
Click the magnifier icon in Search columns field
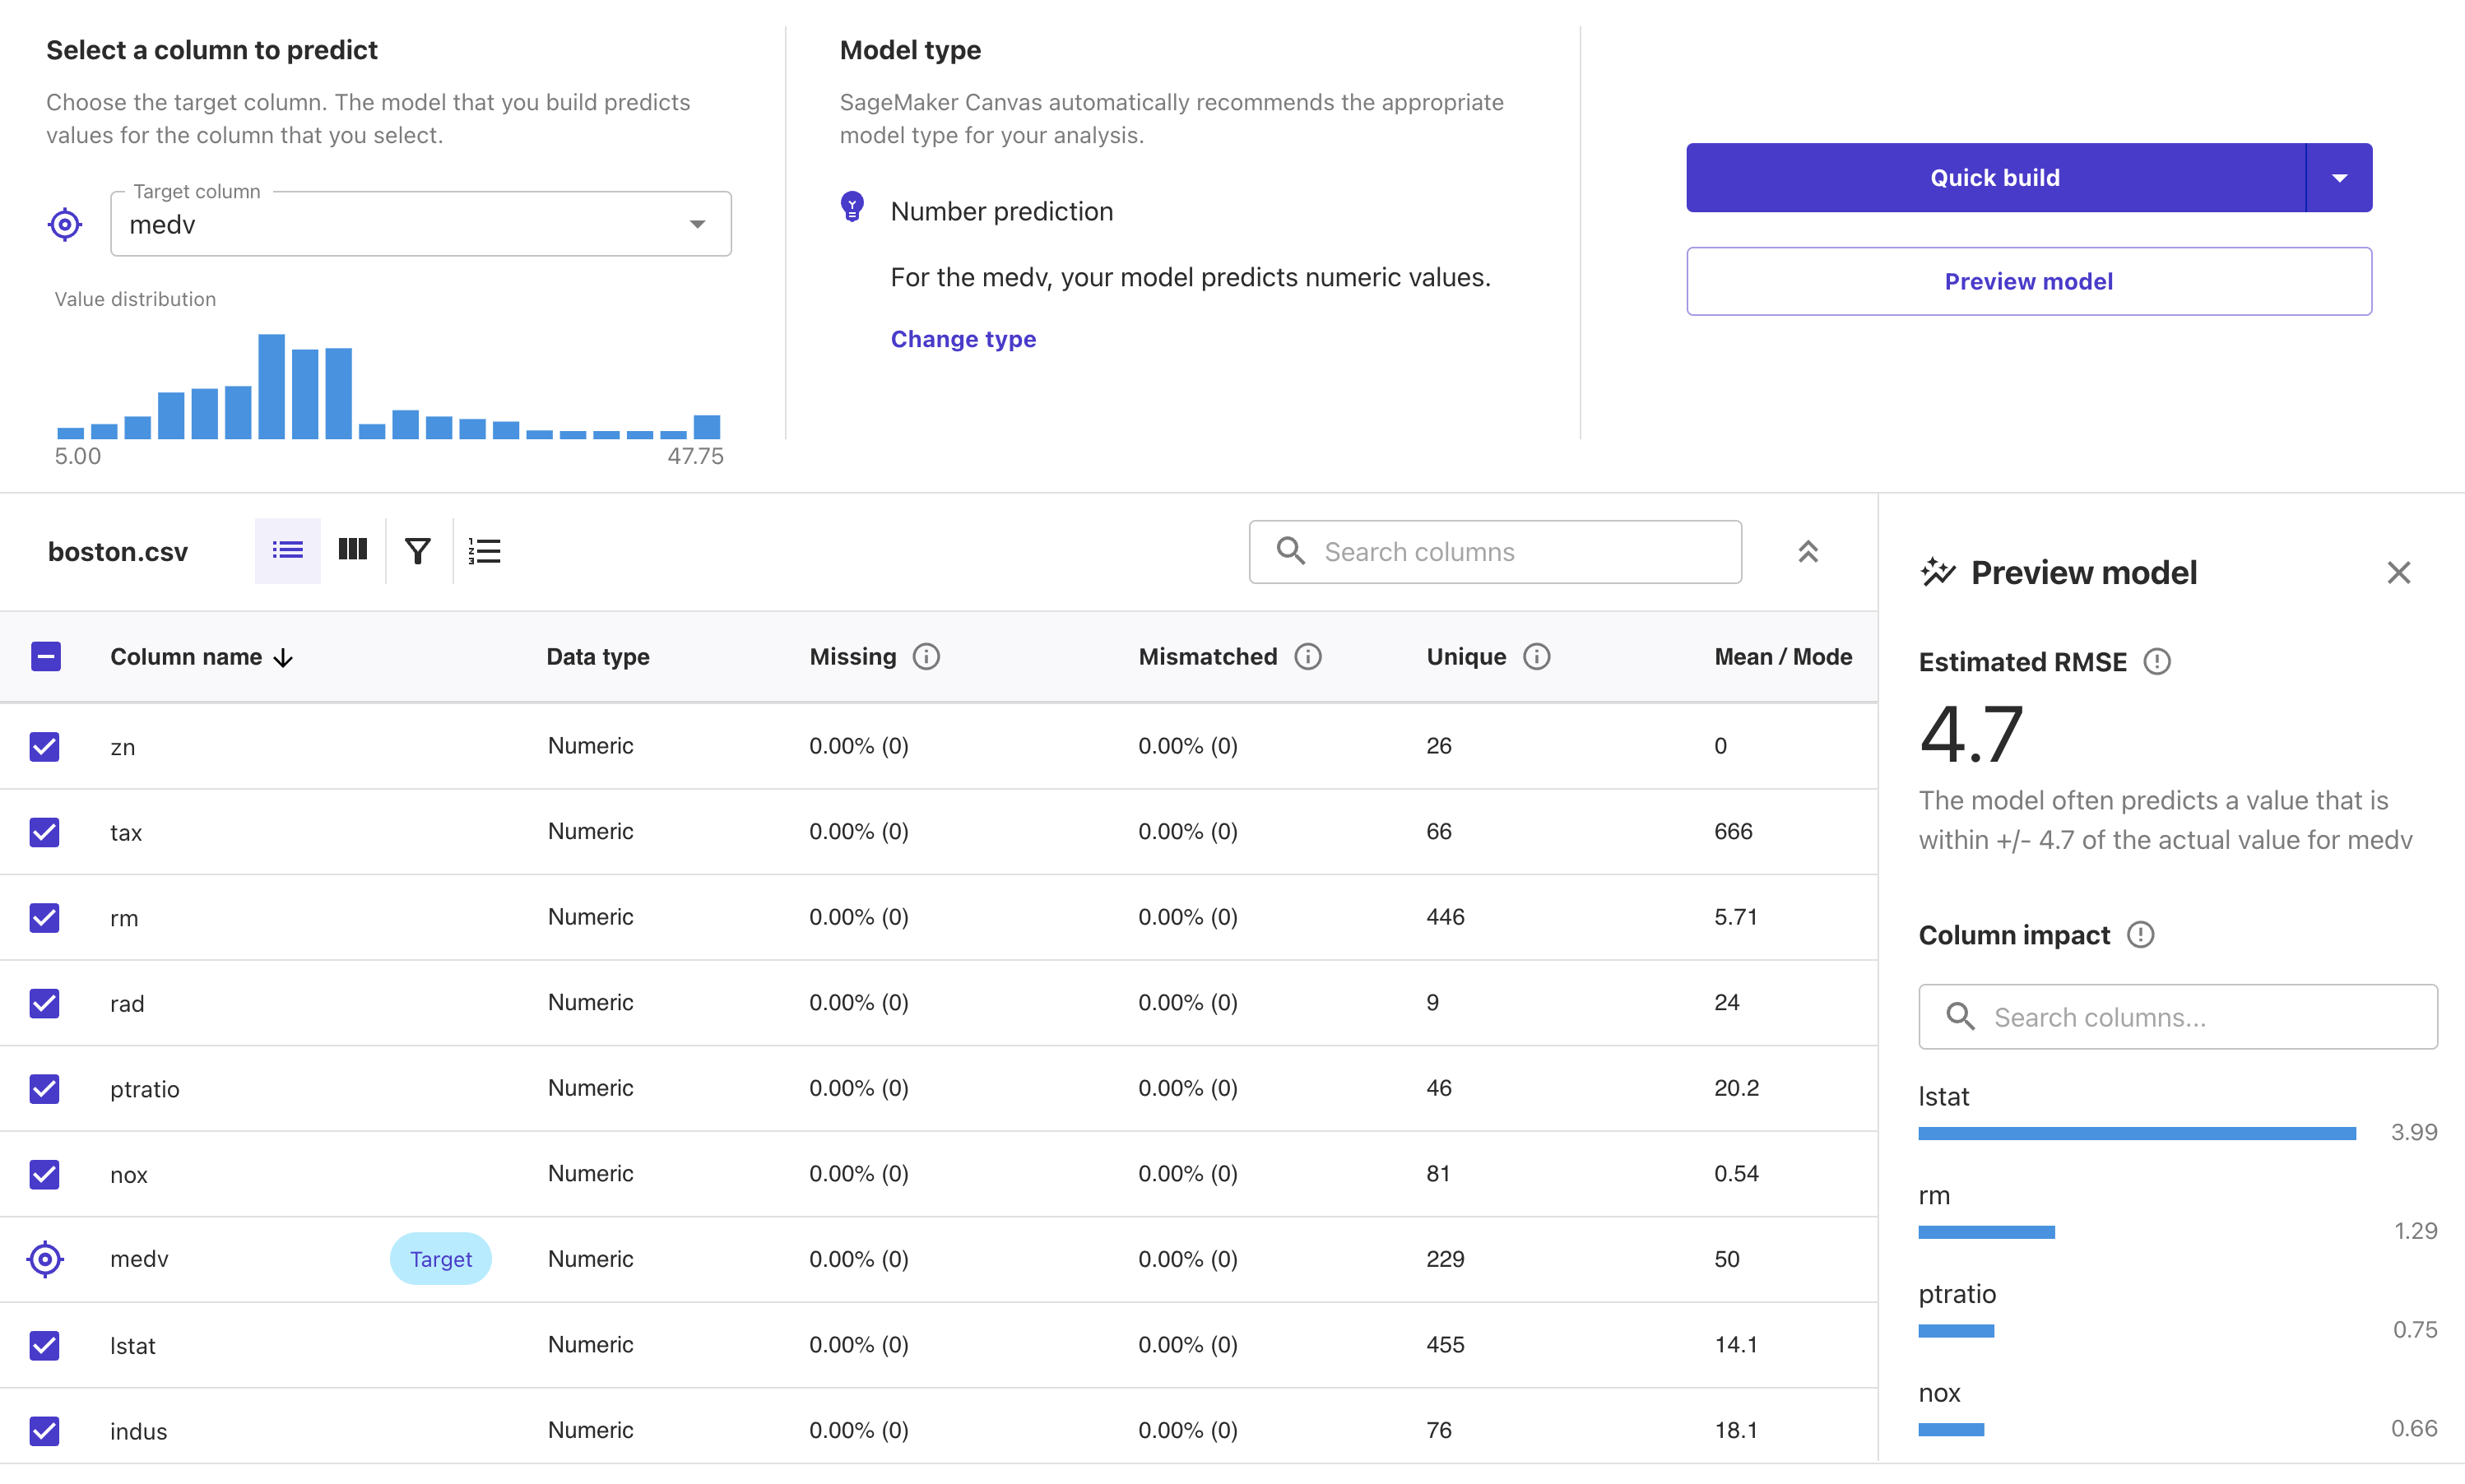(1291, 551)
